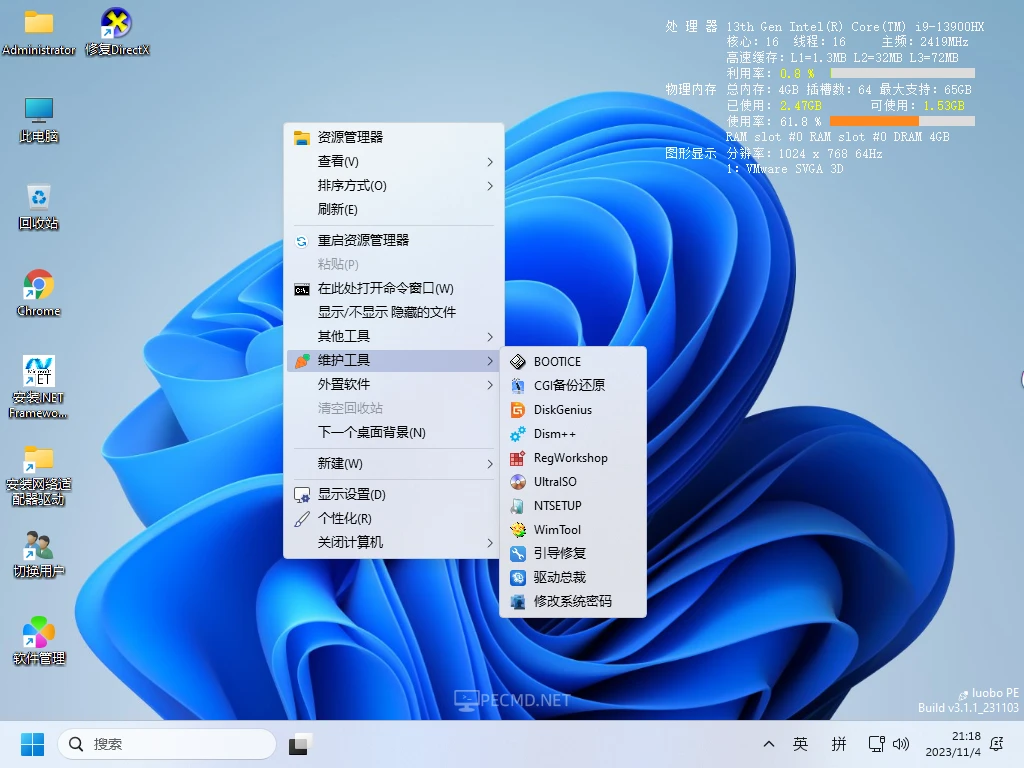This screenshot has width=1024, height=768.
Task: Expand the 外置软件 submenu
Action: pos(394,385)
